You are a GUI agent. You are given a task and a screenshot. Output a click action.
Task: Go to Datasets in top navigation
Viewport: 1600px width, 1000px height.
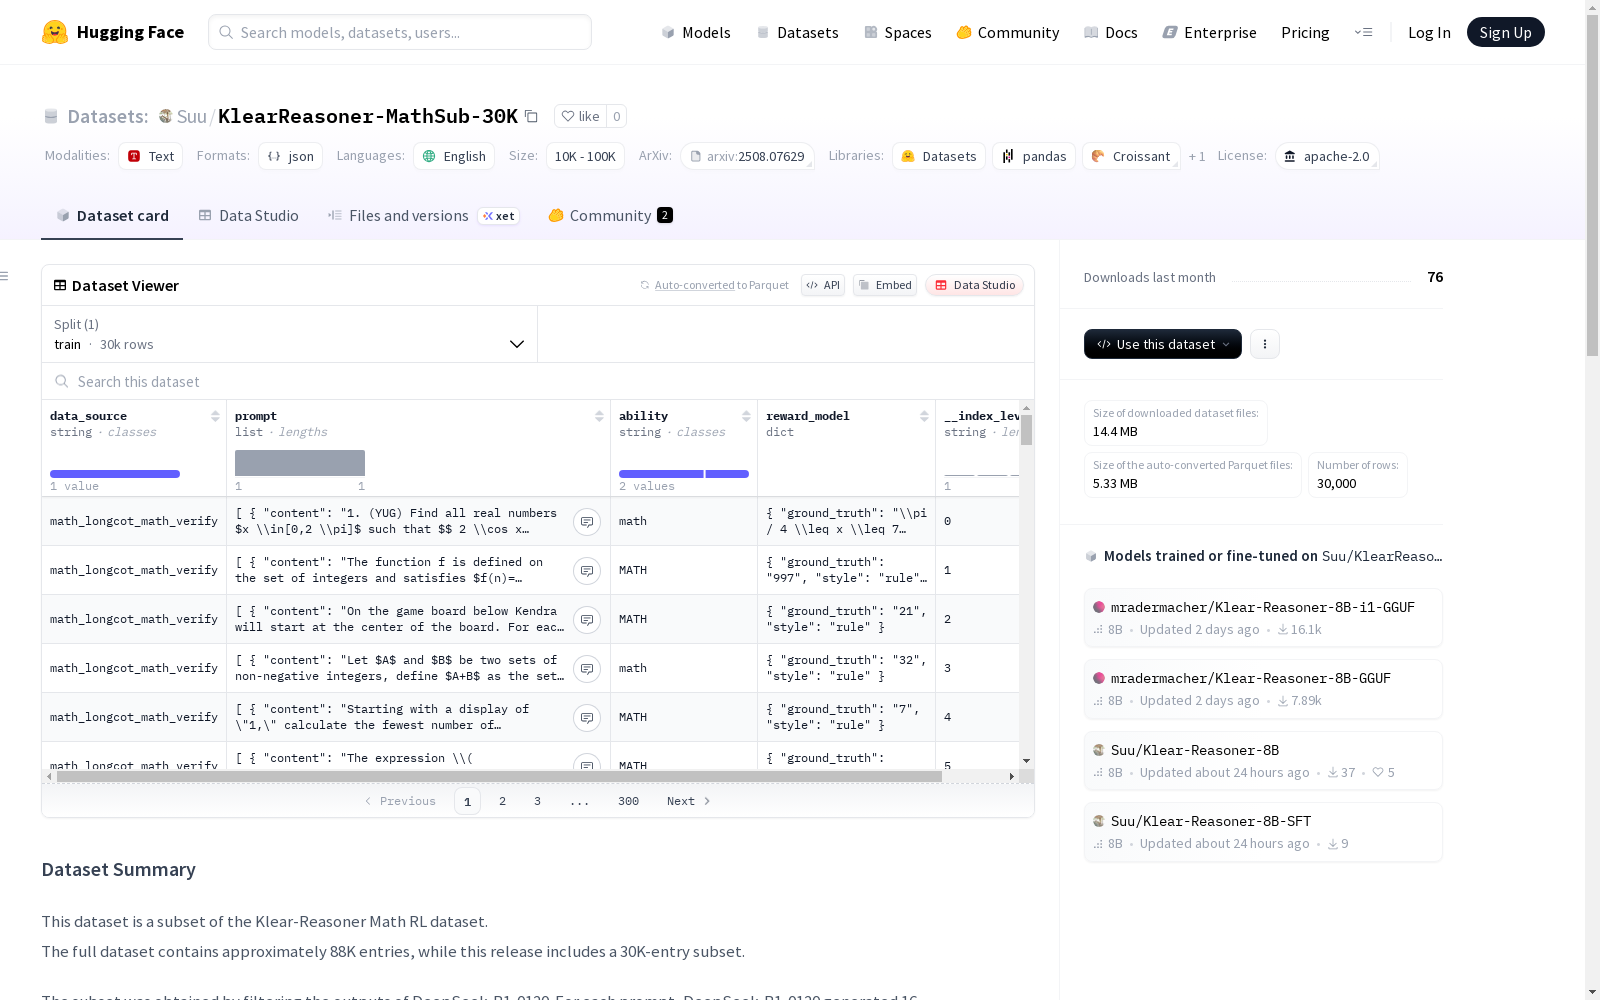click(x=797, y=32)
